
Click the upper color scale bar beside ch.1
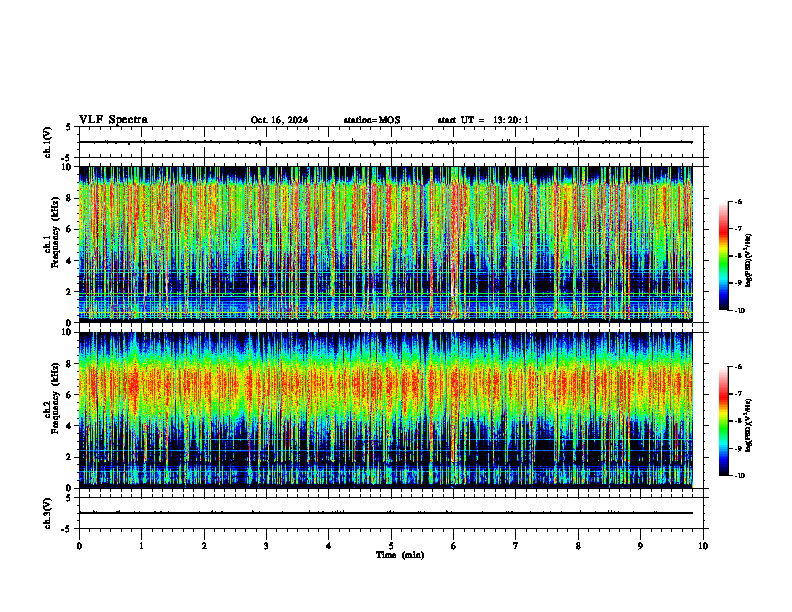[x=723, y=256]
